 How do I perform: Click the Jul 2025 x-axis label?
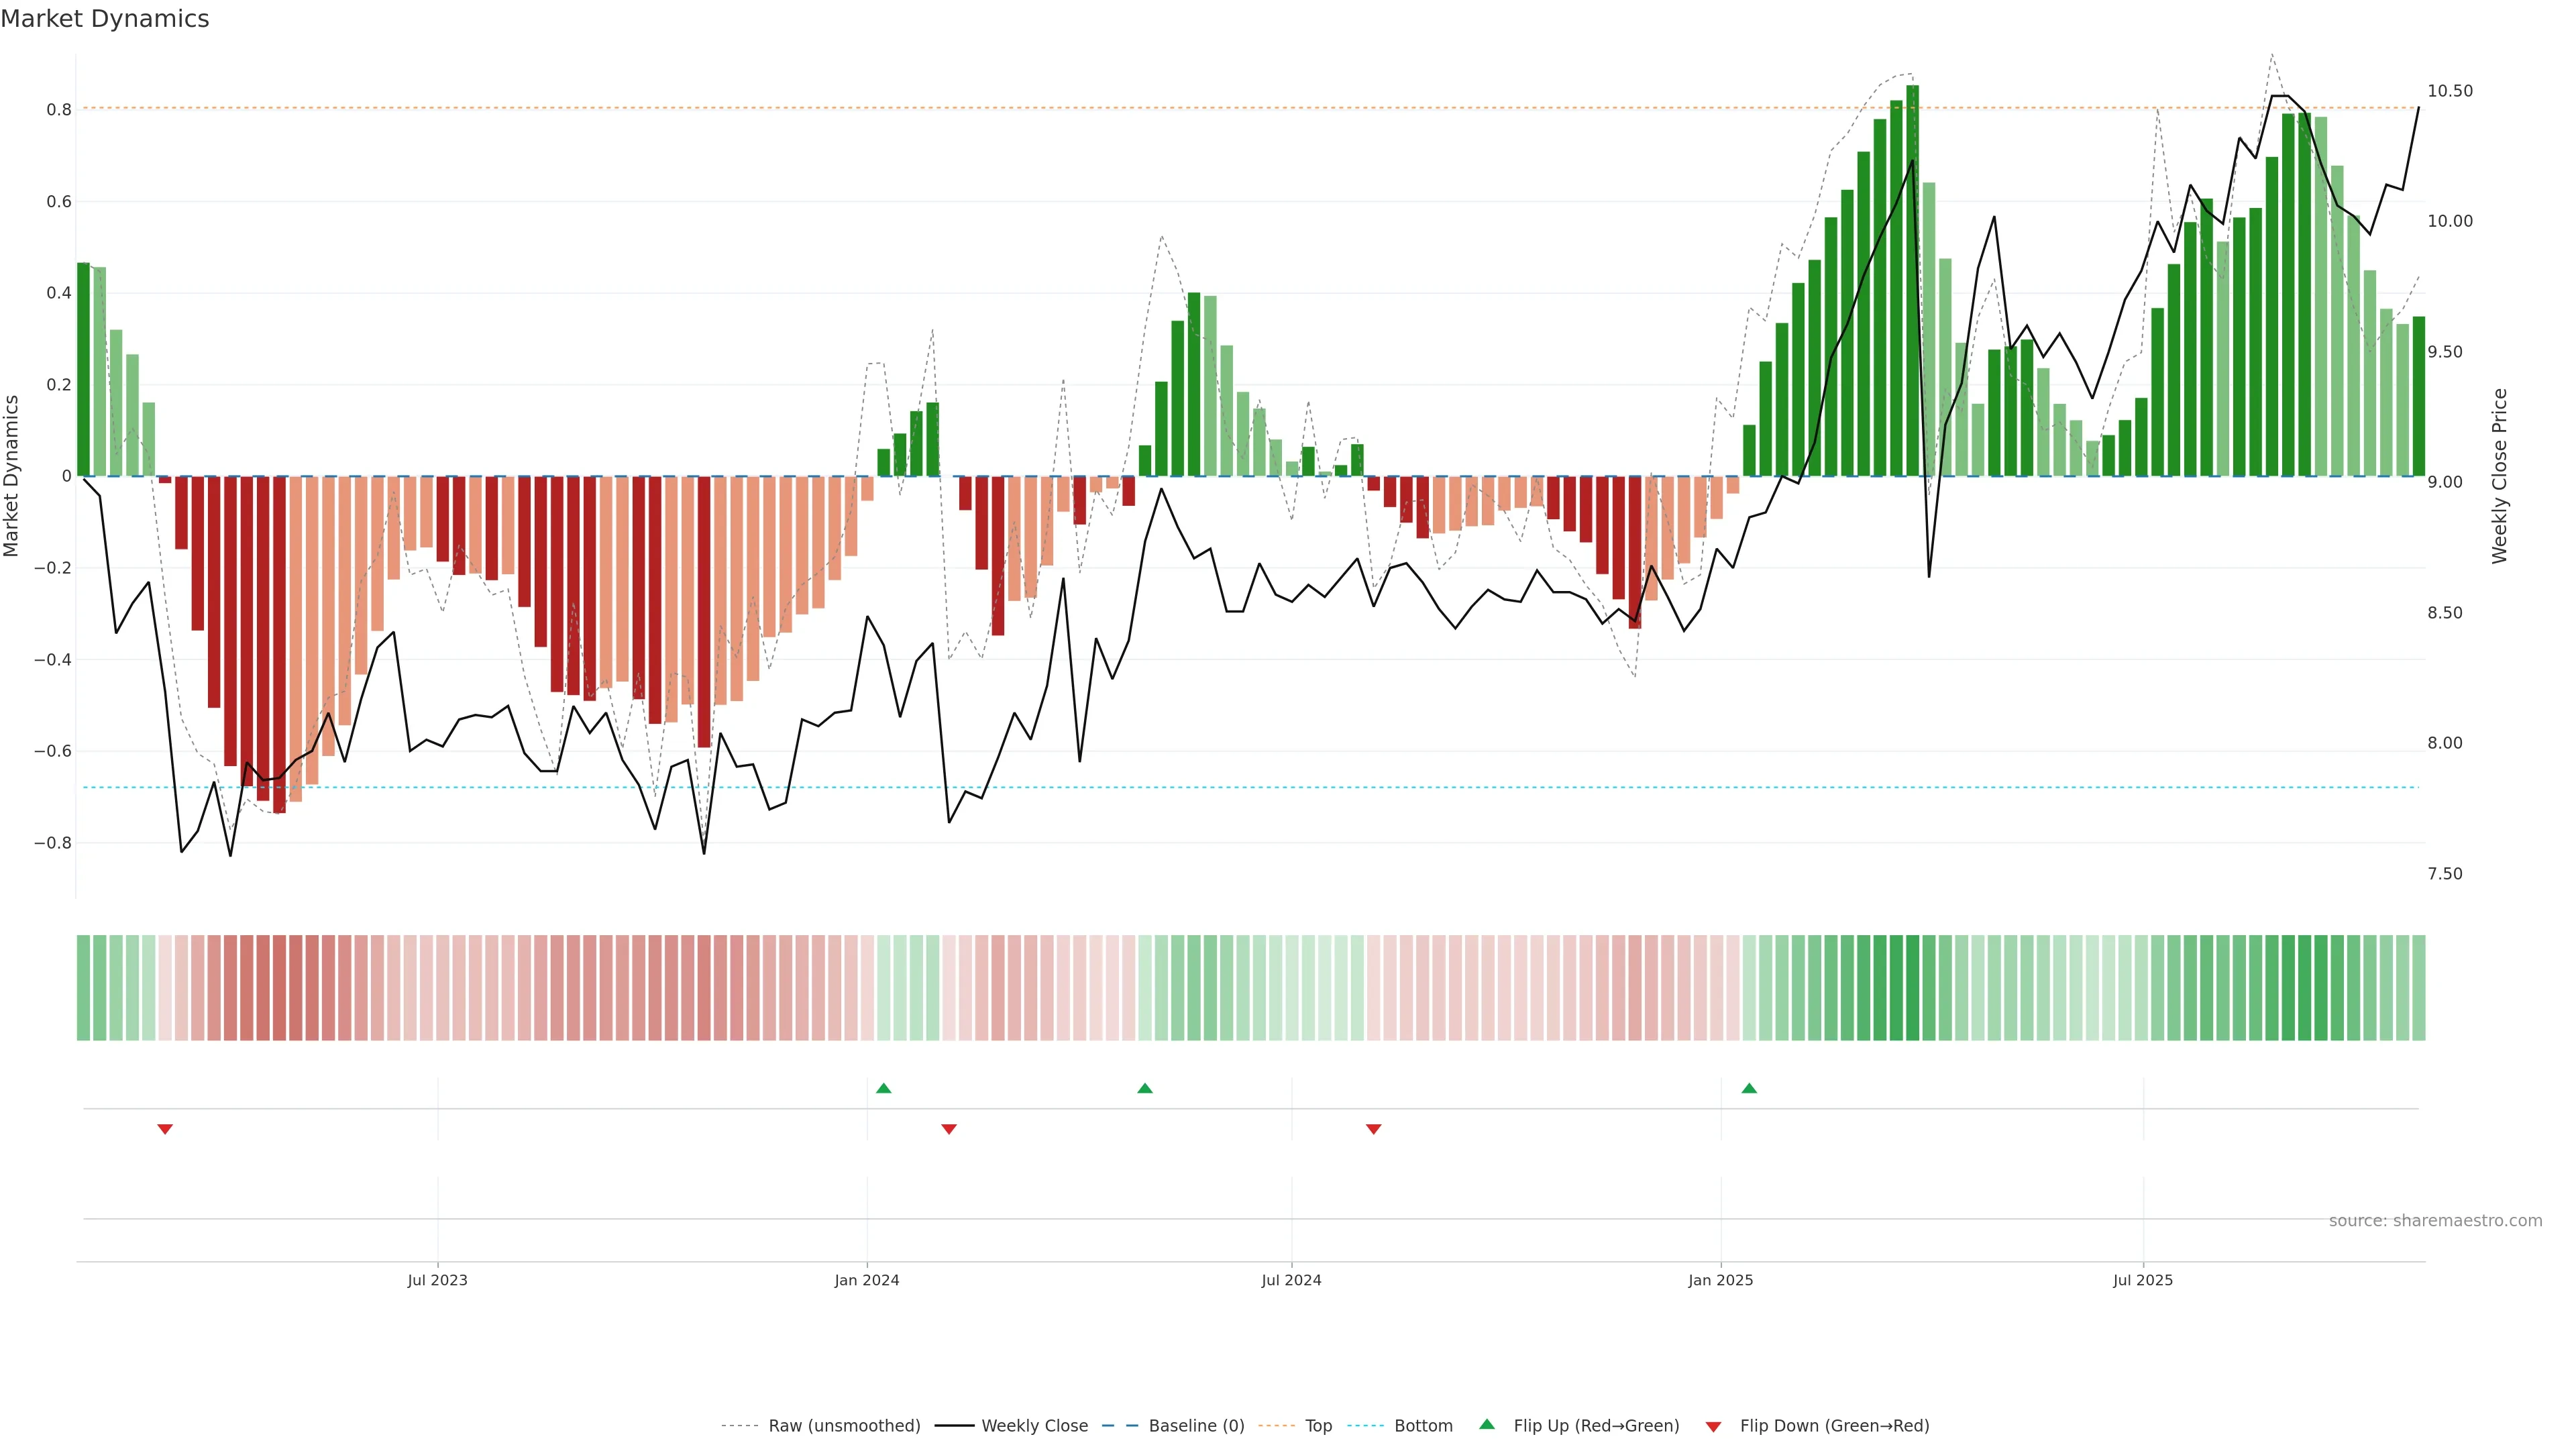2142,1280
